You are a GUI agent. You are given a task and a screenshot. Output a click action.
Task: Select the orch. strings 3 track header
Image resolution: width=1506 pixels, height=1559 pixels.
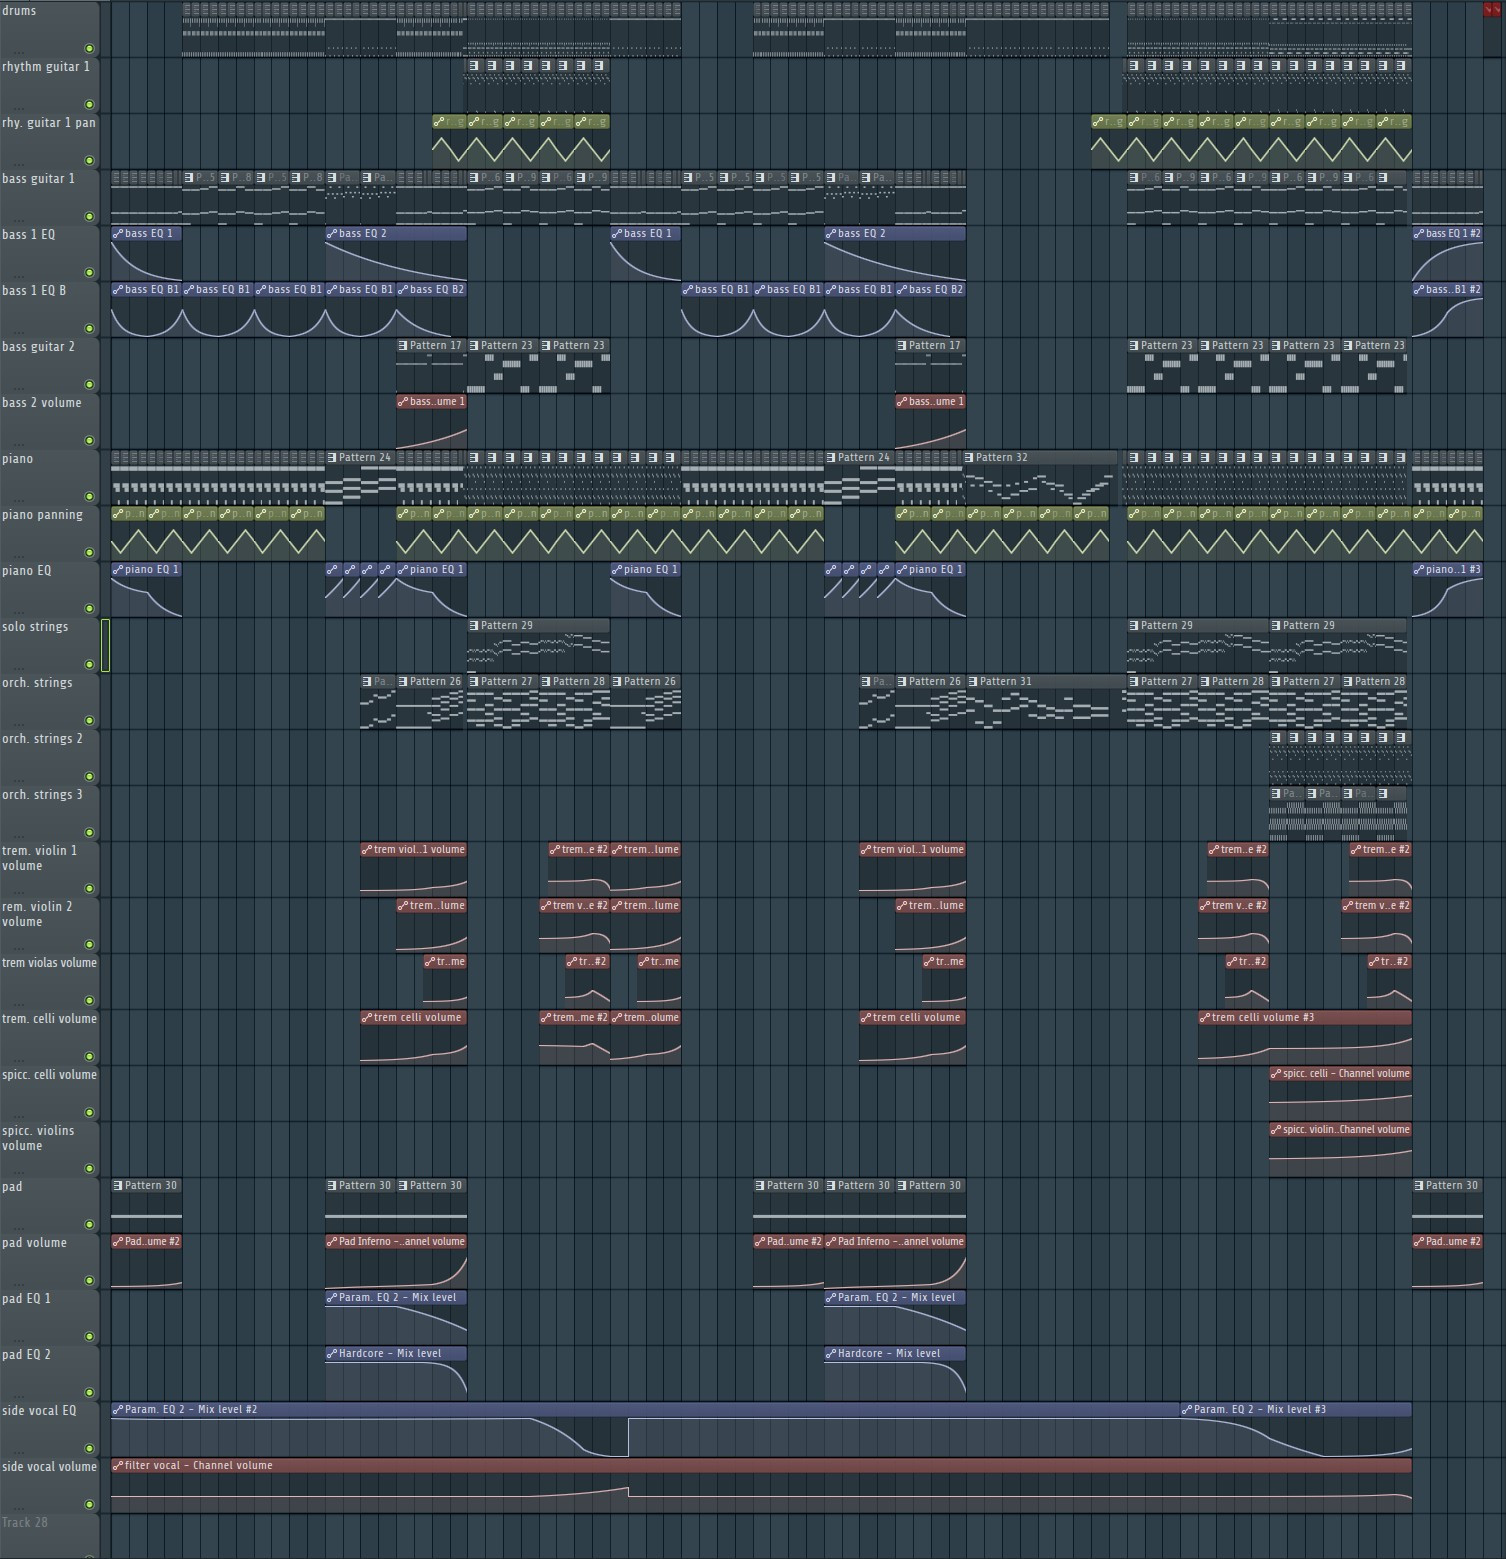coord(50,812)
